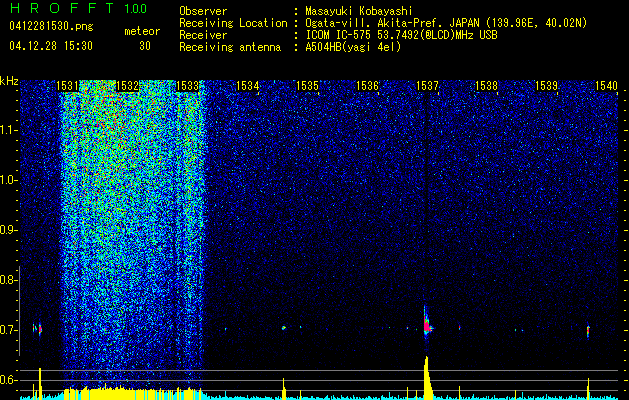Click the 1536 time marker
This screenshot has width=629, height=400.
coord(367,86)
